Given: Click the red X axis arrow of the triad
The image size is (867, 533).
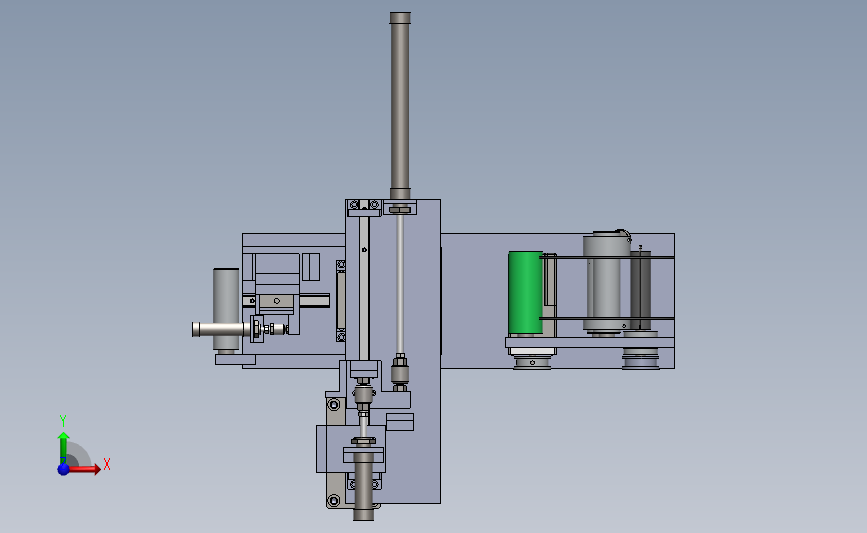Looking at the screenshot, I should coord(84,469).
